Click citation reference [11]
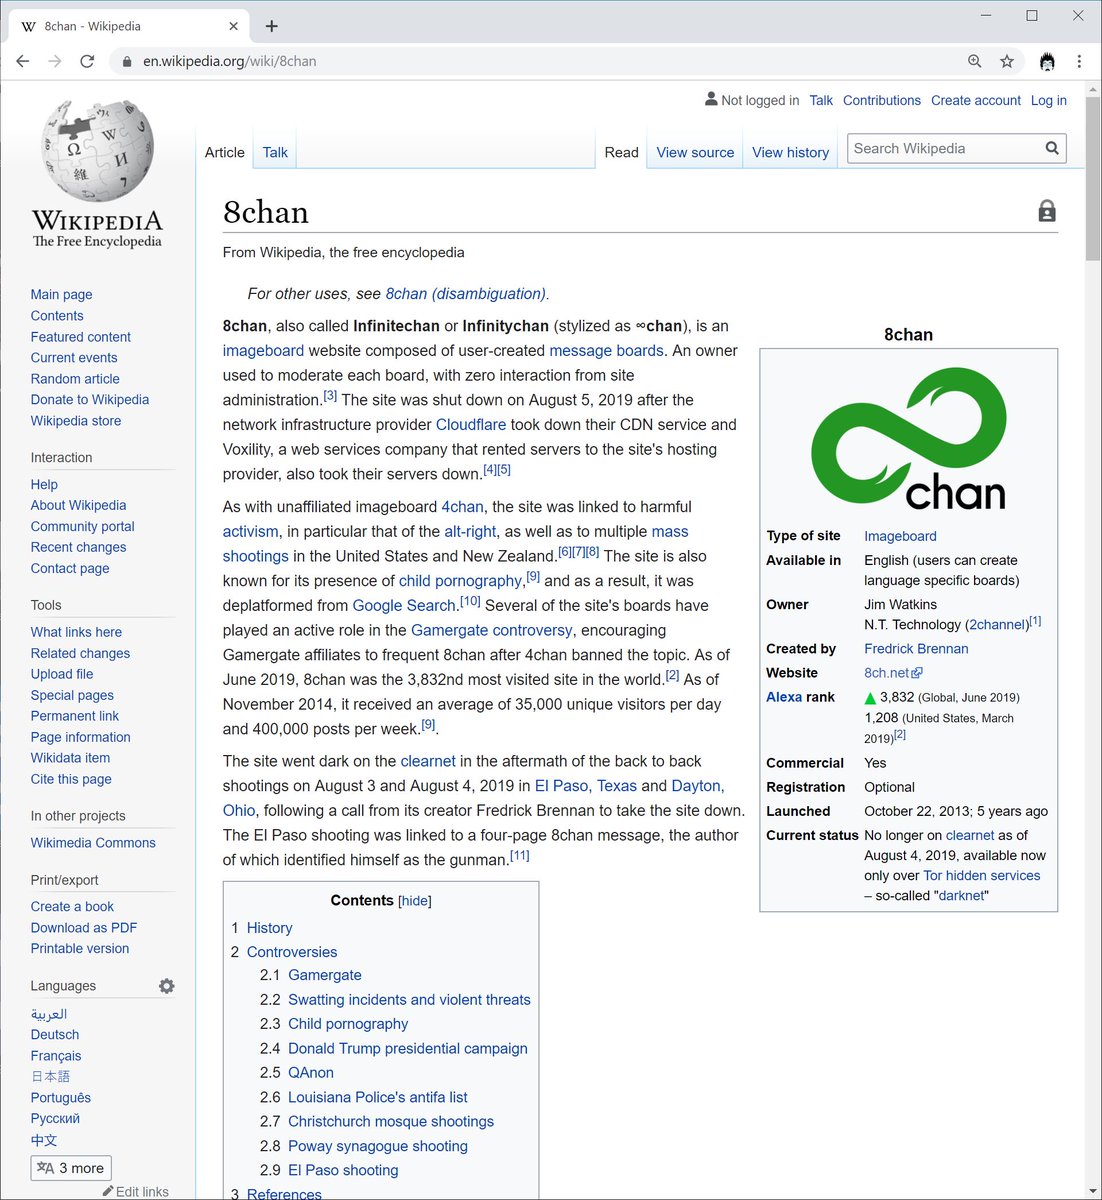The width and height of the screenshot is (1102, 1200). 520,855
